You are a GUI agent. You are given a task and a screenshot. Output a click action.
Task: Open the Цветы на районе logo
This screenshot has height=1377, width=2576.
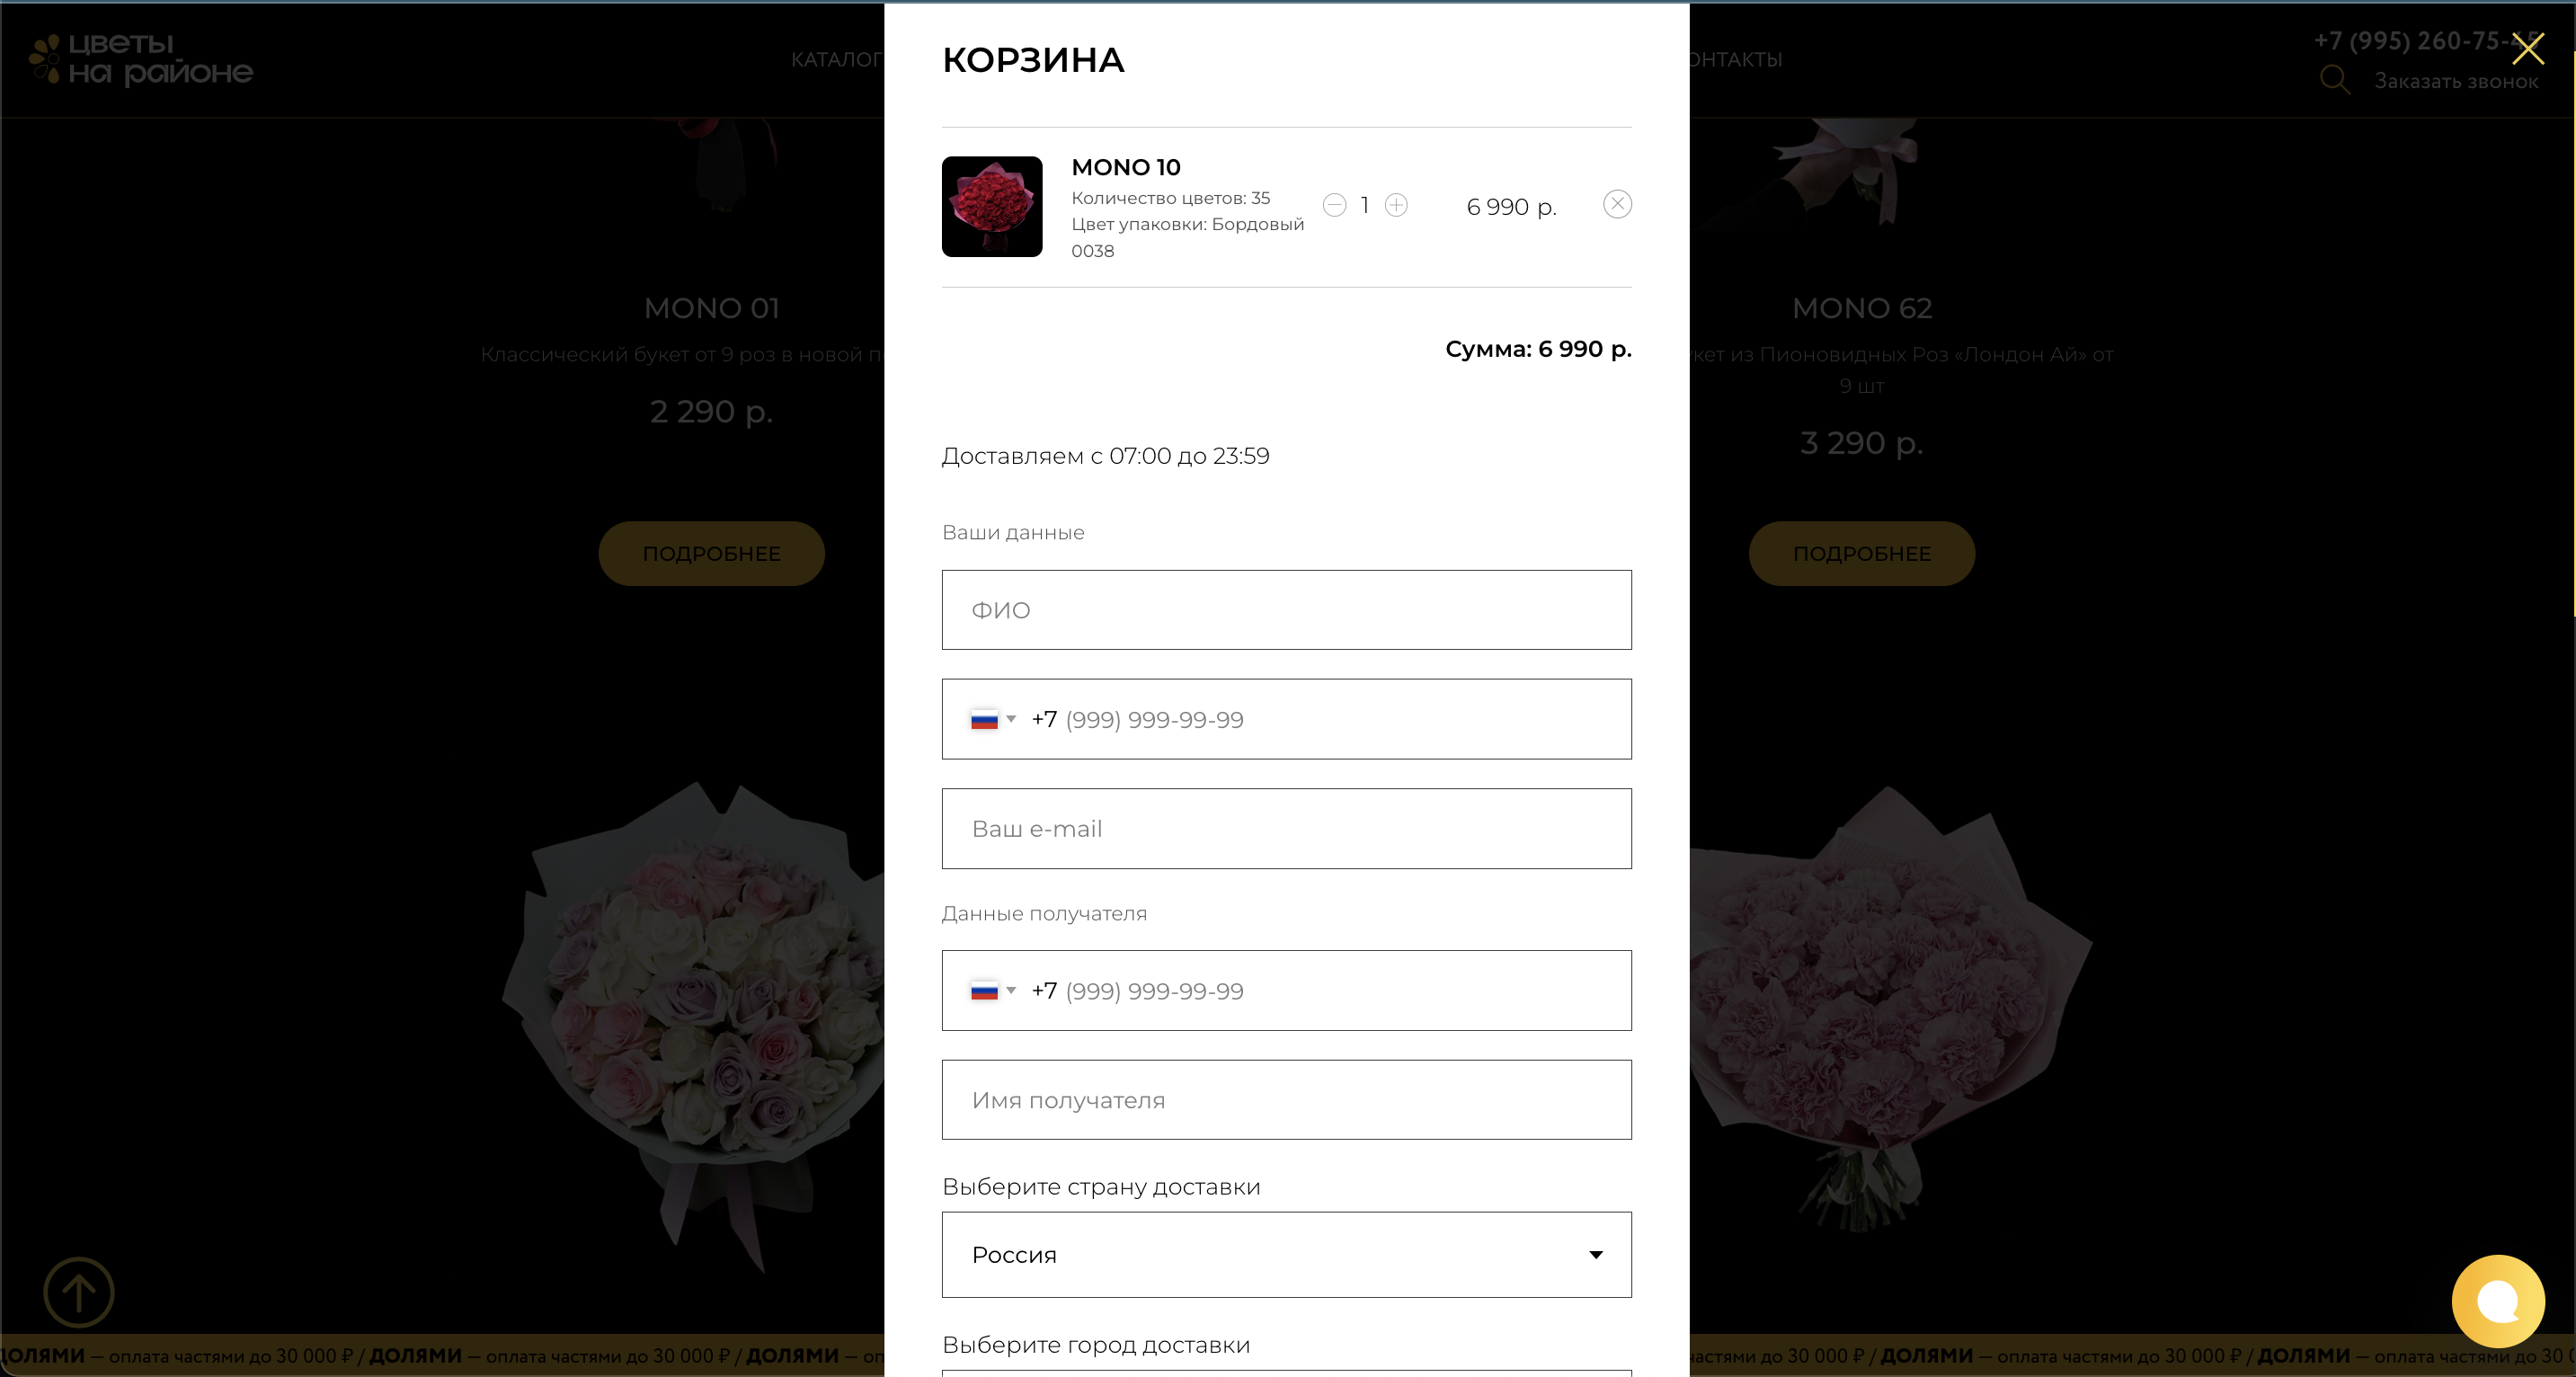pos(141,59)
